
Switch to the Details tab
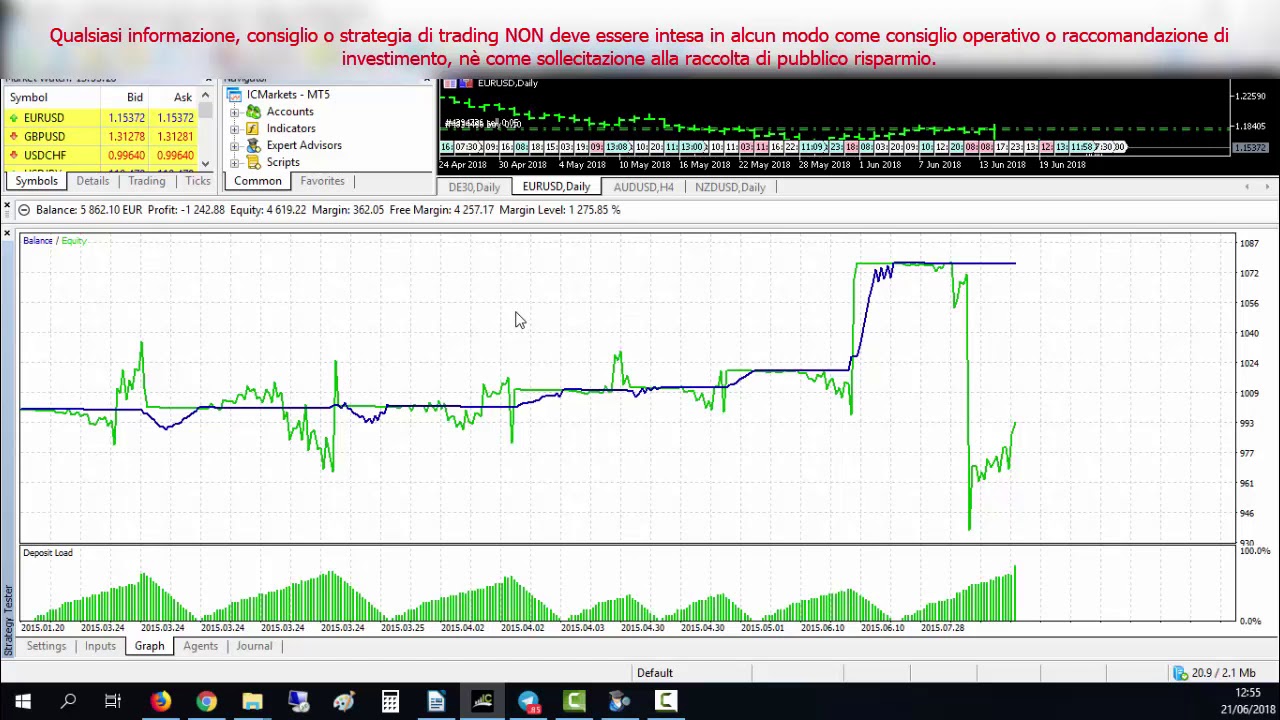[x=93, y=181]
